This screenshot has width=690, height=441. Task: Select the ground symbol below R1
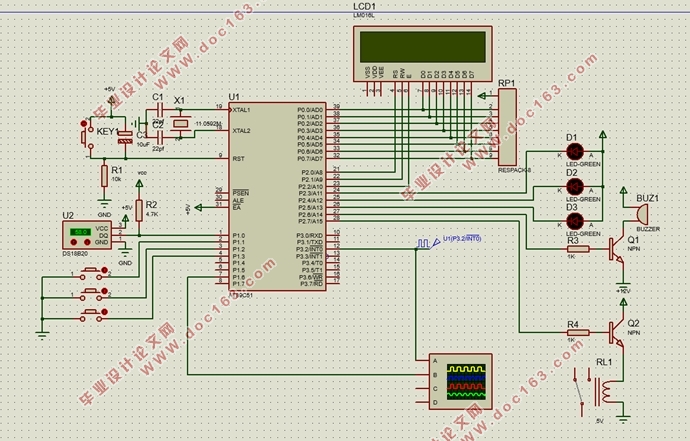click(104, 205)
